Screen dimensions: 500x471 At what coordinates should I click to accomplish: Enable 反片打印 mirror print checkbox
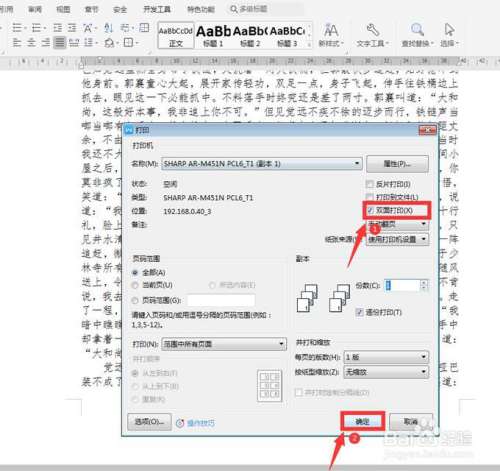tap(369, 184)
